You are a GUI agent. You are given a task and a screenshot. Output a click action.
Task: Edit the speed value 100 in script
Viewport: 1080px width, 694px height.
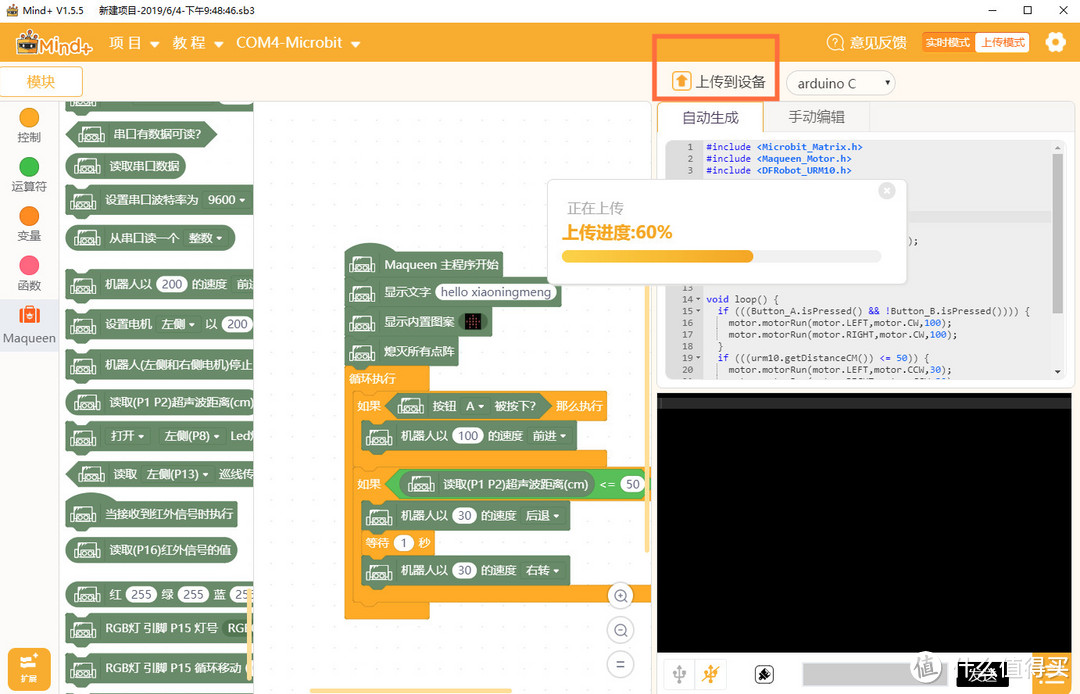pos(468,436)
